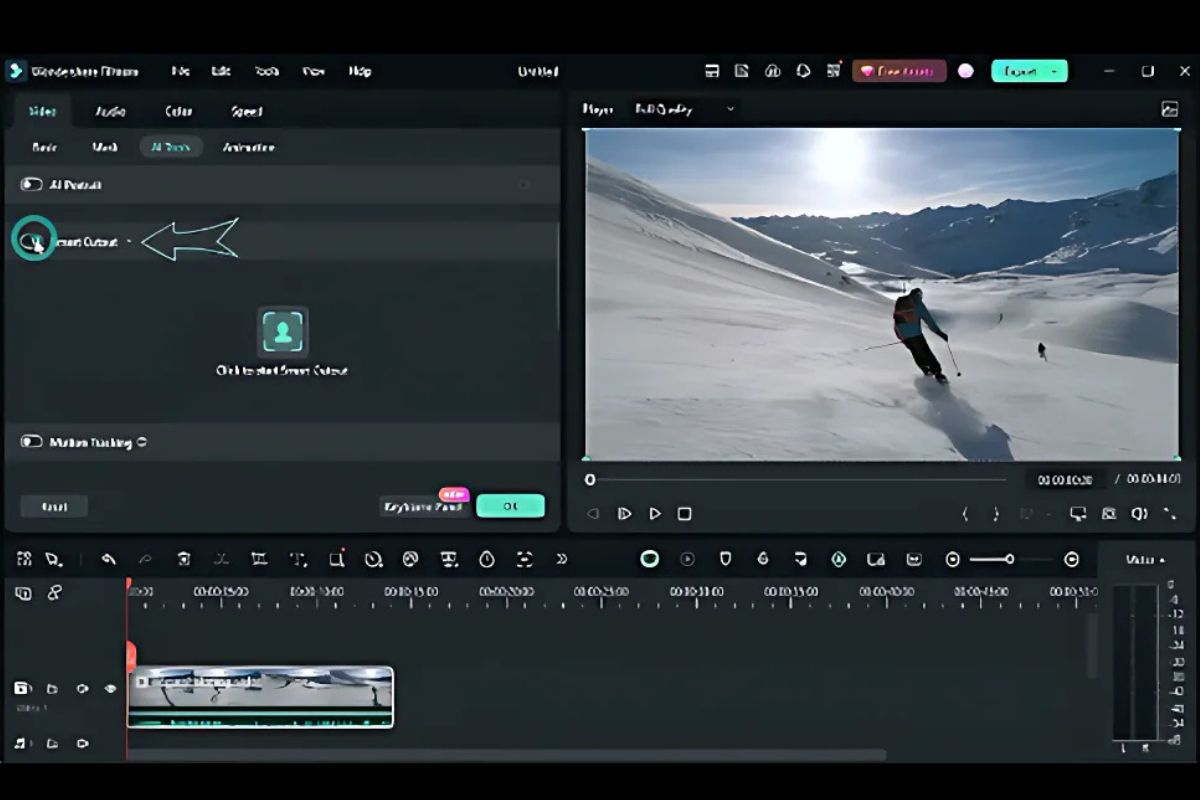This screenshot has width=1200, height=800.
Task: Open the apps grid icon in title bar
Action: pyautogui.click(x=834, y=71)
